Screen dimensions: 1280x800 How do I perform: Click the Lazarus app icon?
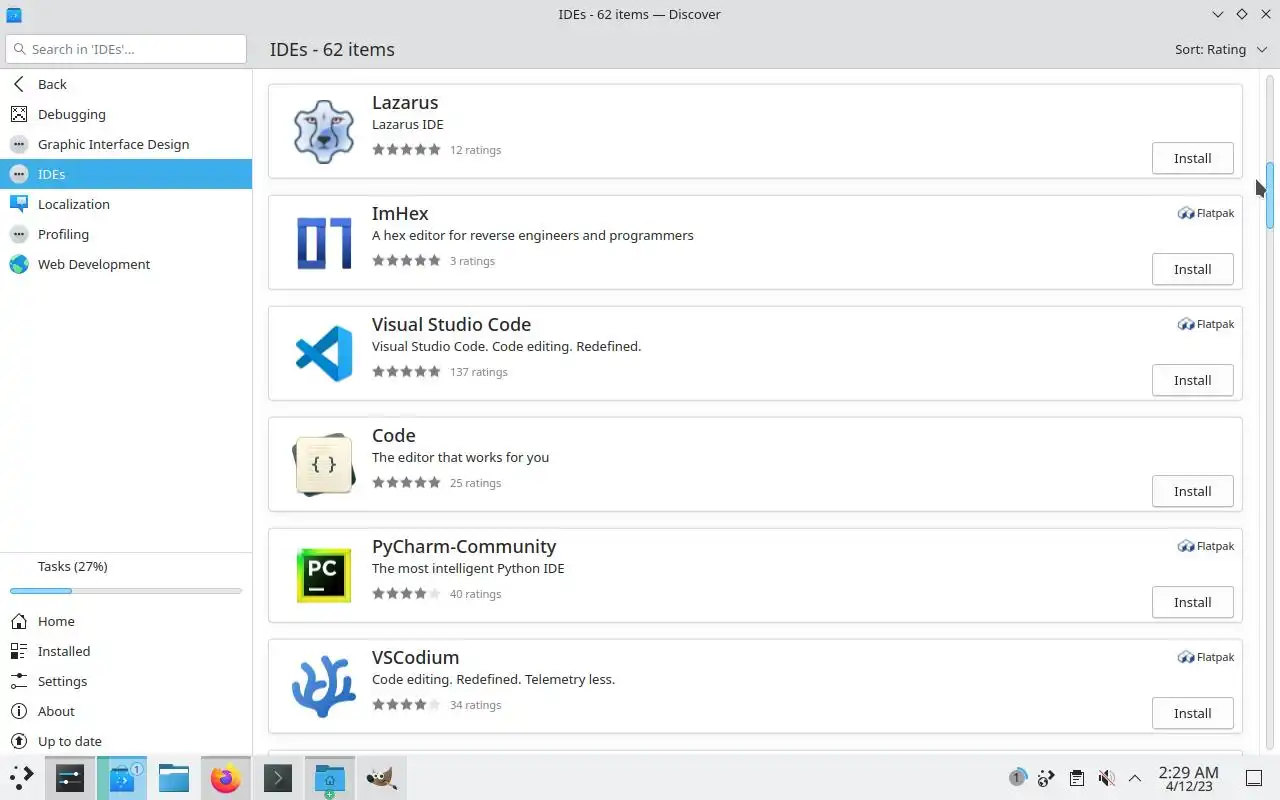(x=323, y=131)
